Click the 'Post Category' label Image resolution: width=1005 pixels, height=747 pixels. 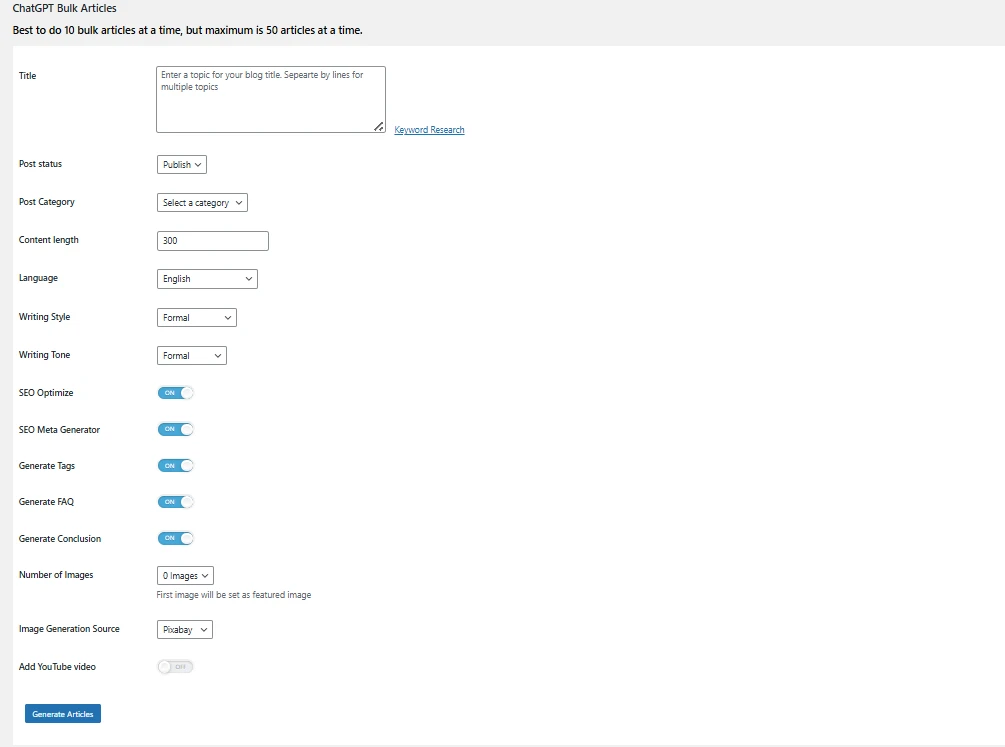(x=47, y=202)
